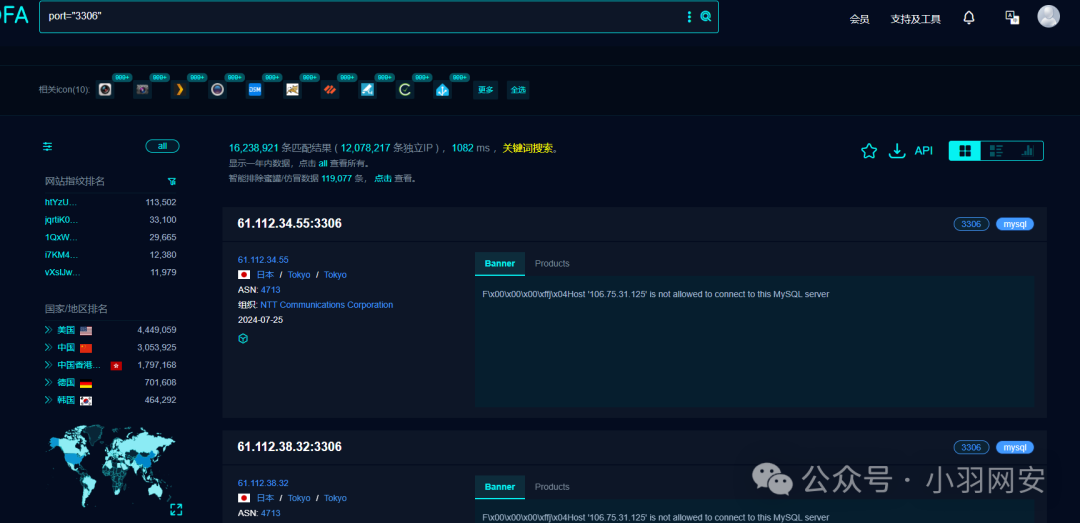Filter by the blue DSM icon
Screen dimensions: 1080x523
coord(255,90)
